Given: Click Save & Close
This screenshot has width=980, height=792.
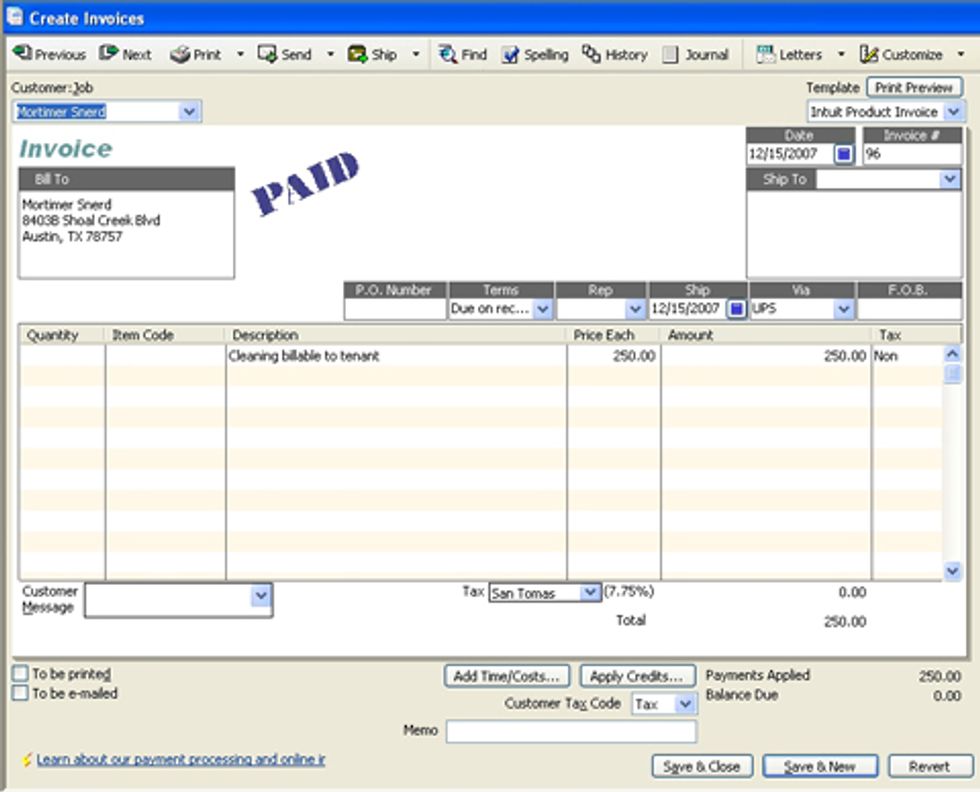Looking at the screenshot, I should (x=702, y=766).
